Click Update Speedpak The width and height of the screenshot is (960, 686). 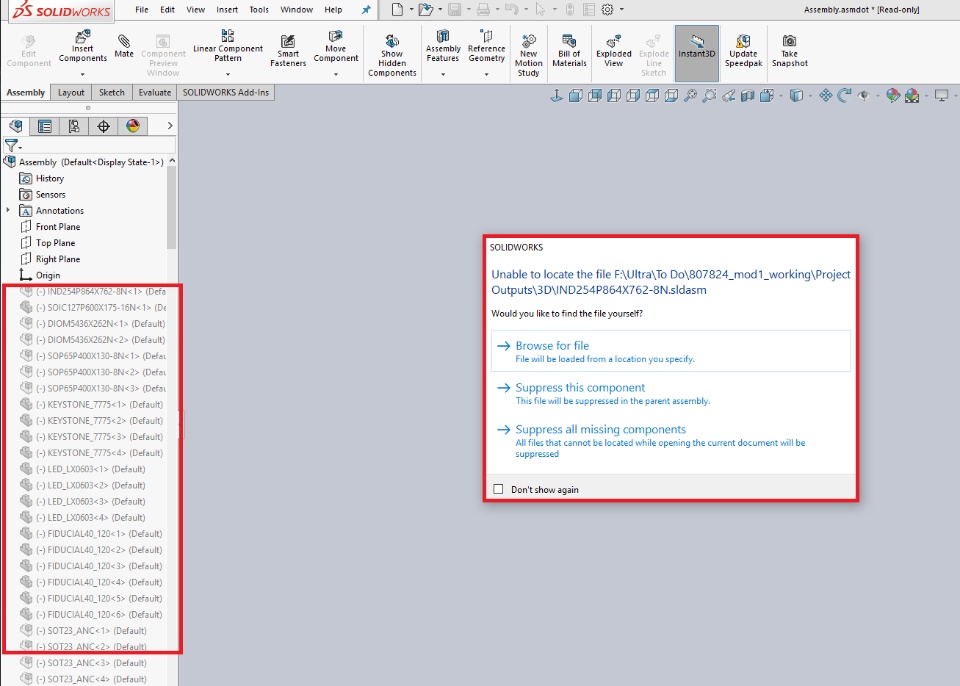click(743, 50)
